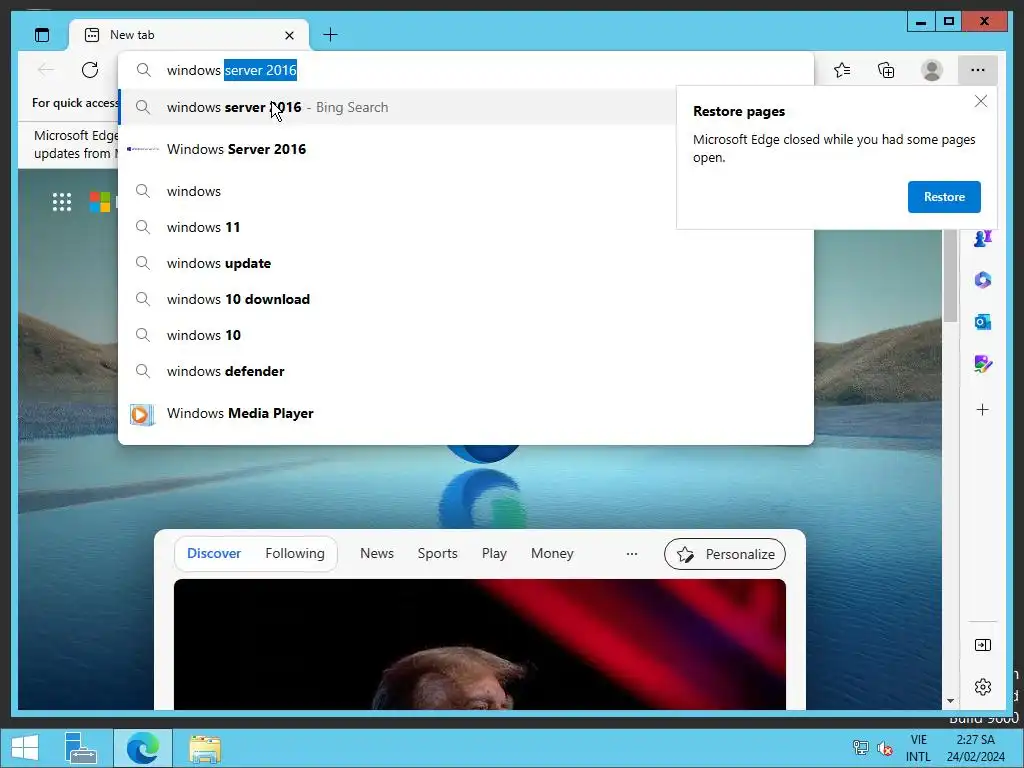The height and width of the screenshot is (768, 1024).
Task: Open Settings and more ellipsis menu
Action: 978,70
